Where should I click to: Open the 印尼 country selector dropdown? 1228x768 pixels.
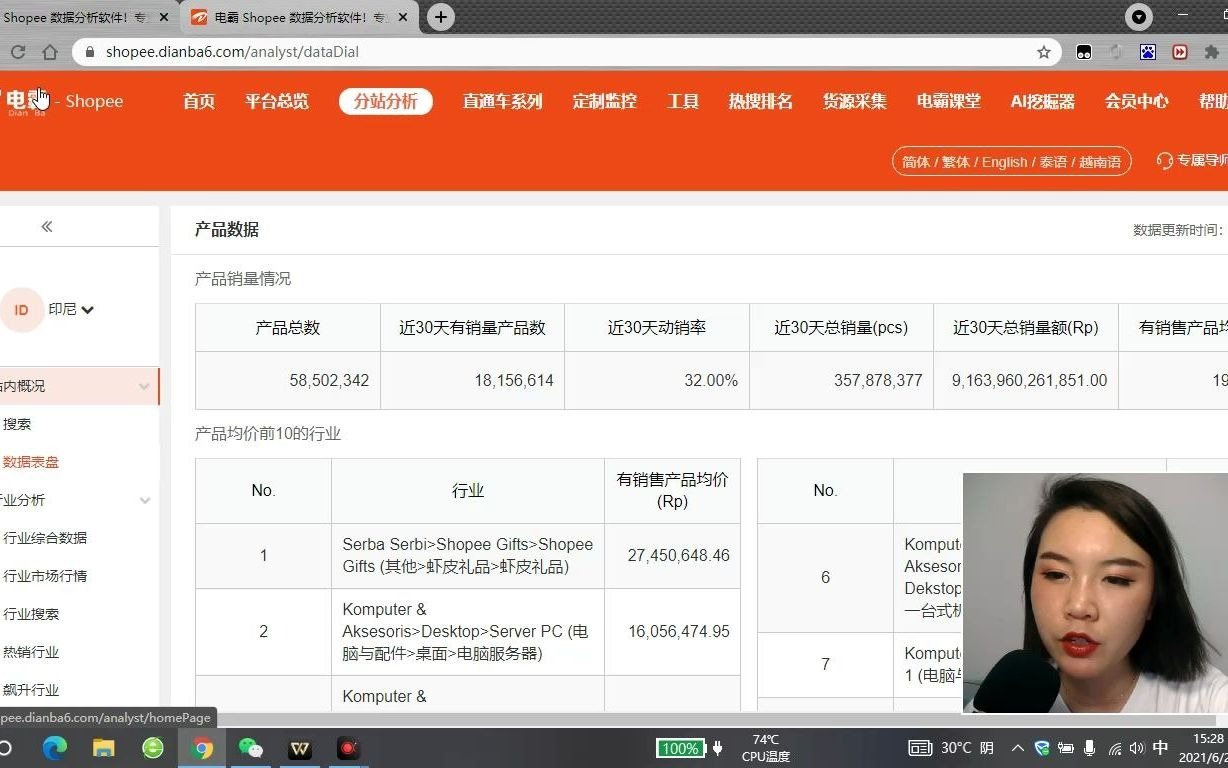click(70, 309)
